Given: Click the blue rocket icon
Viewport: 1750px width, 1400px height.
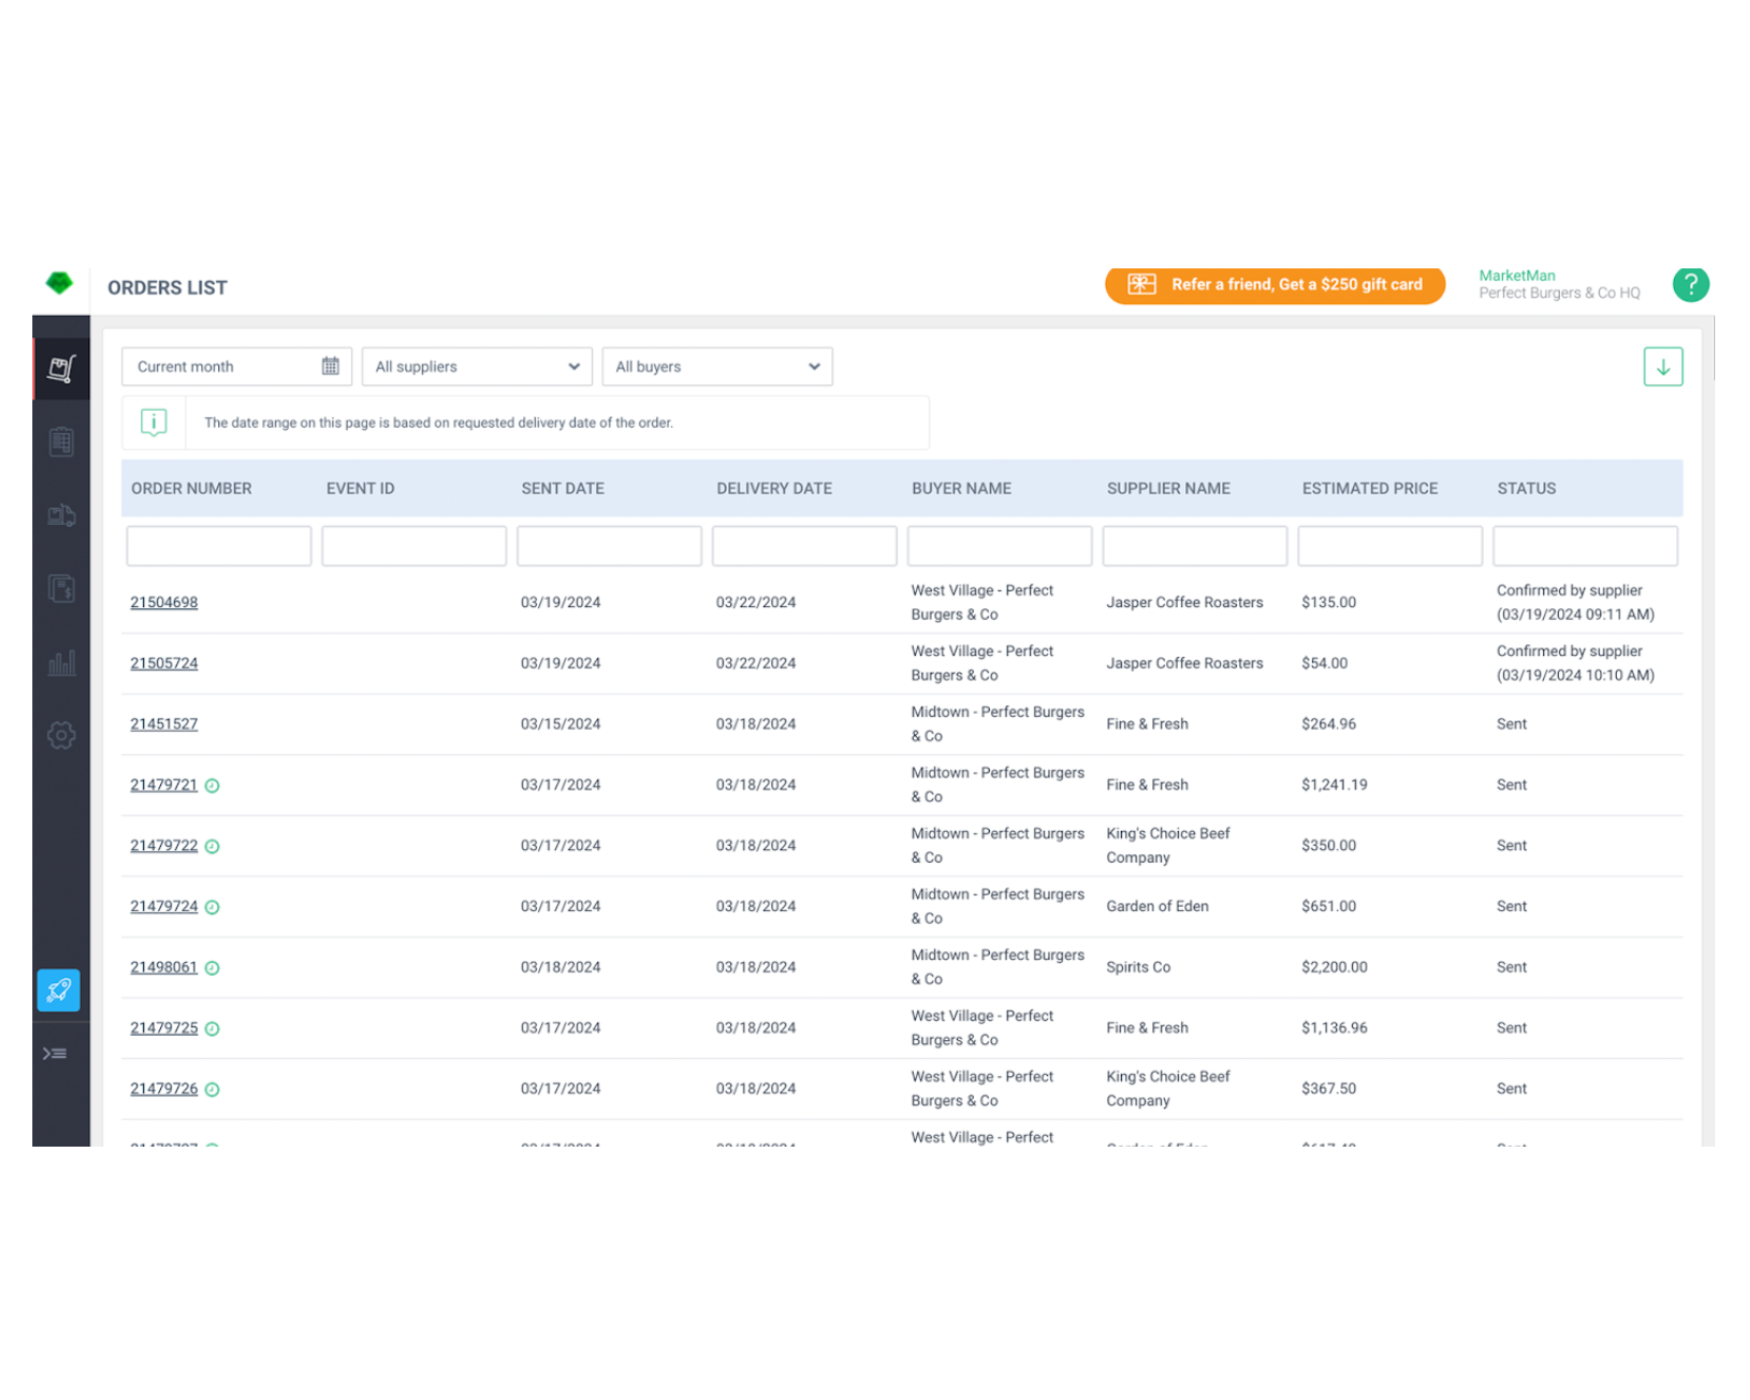Looking at the screenshot, I should (59, 990).
